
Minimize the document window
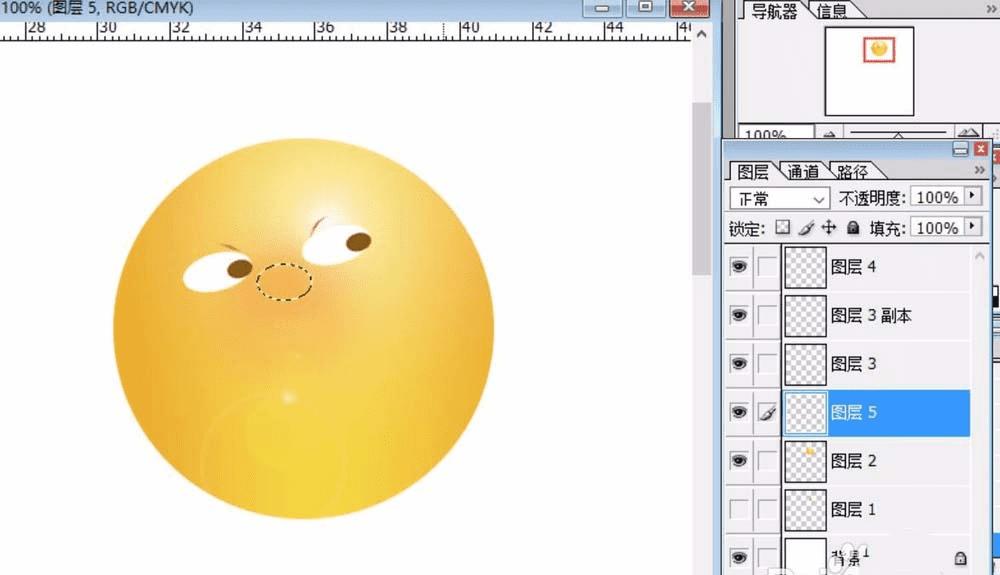click(601, 8)
